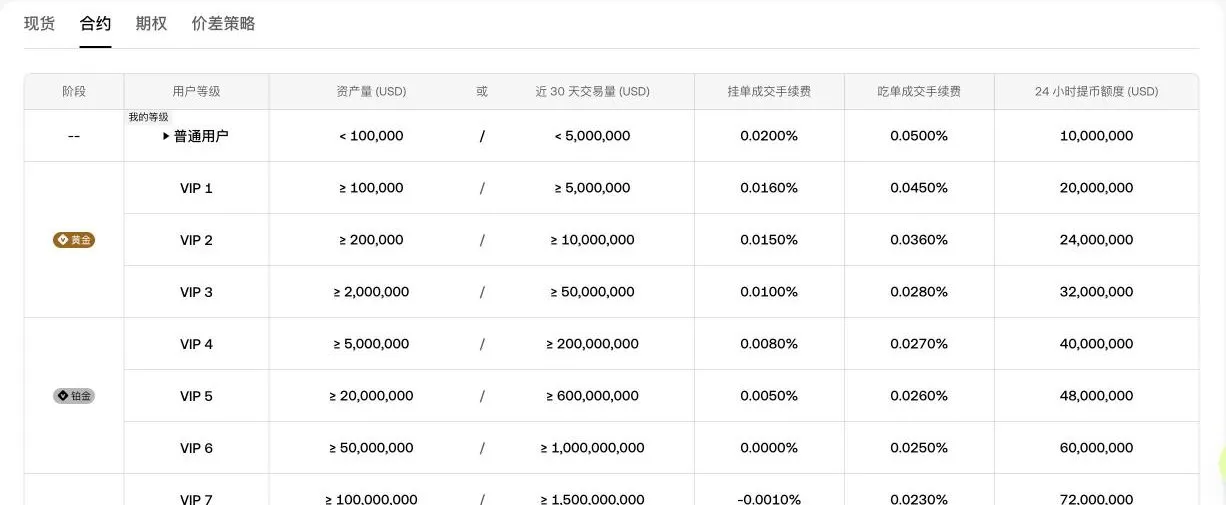Click the ≥ 200,000 asset cell
Screen dimensions: 1226x505
pos(371,240)
